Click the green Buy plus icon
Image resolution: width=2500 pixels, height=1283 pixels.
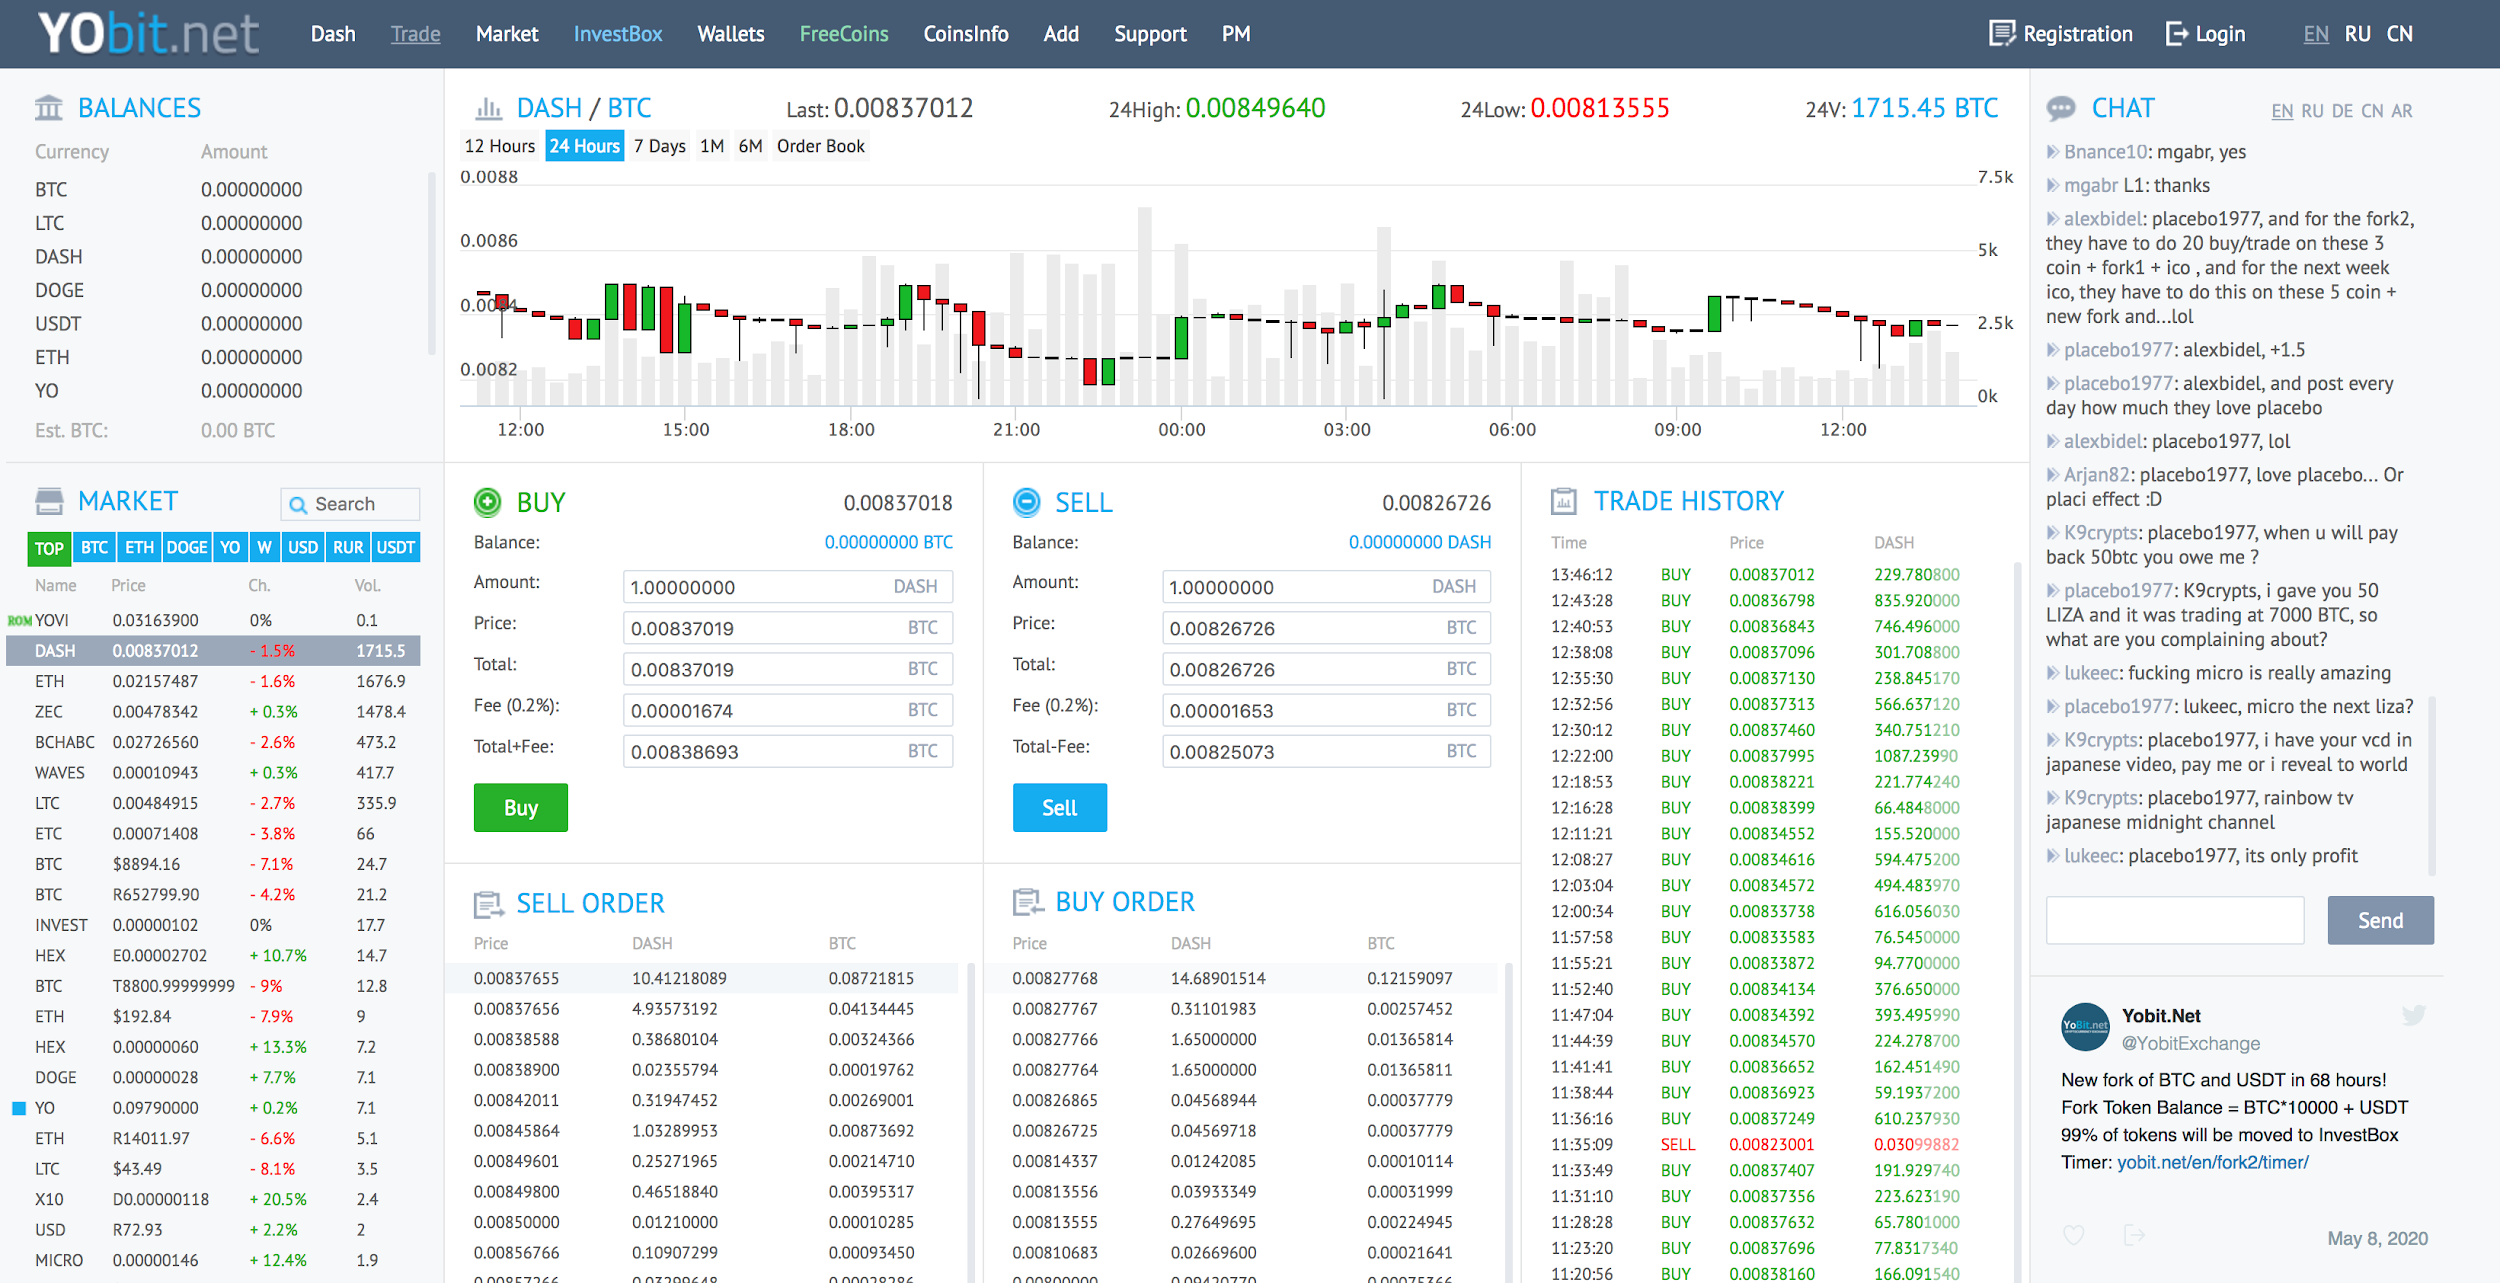(x=487, y=502)
